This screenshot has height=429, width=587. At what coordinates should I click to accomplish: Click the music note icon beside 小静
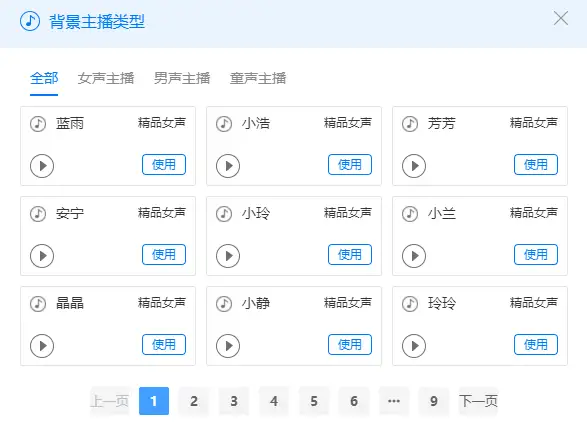tap(224, 304)
